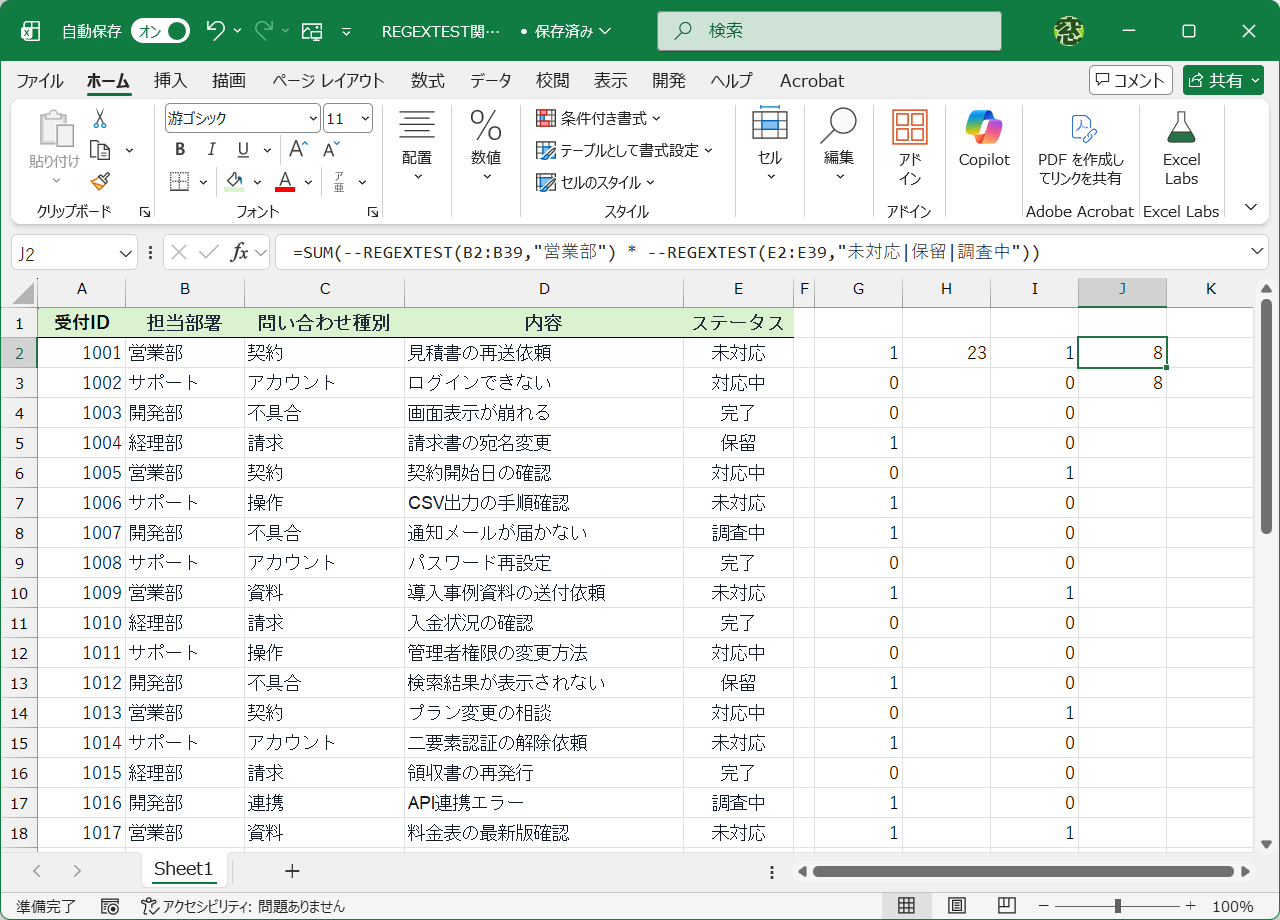The image size is (1280, 920).
Task: Switch to the 描画 tab
Action: pos(229,81)
